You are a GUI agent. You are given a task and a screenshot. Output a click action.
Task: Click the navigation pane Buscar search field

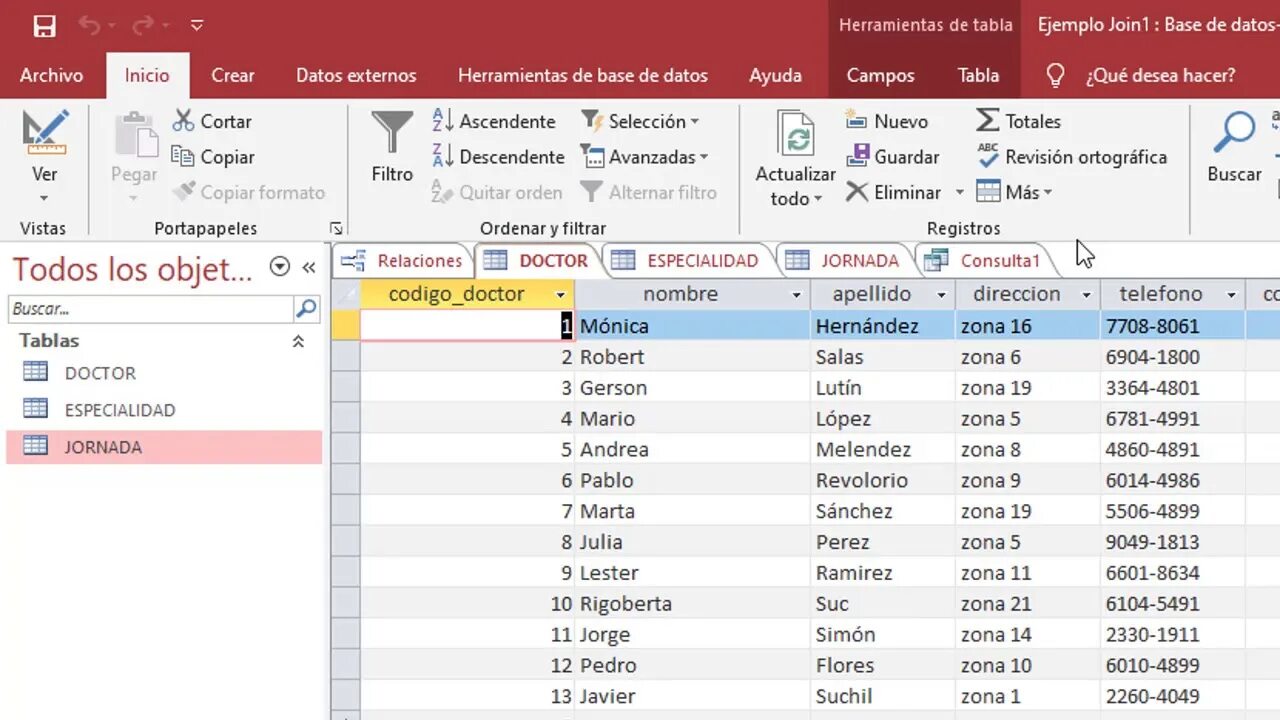[x=151, y=309]
